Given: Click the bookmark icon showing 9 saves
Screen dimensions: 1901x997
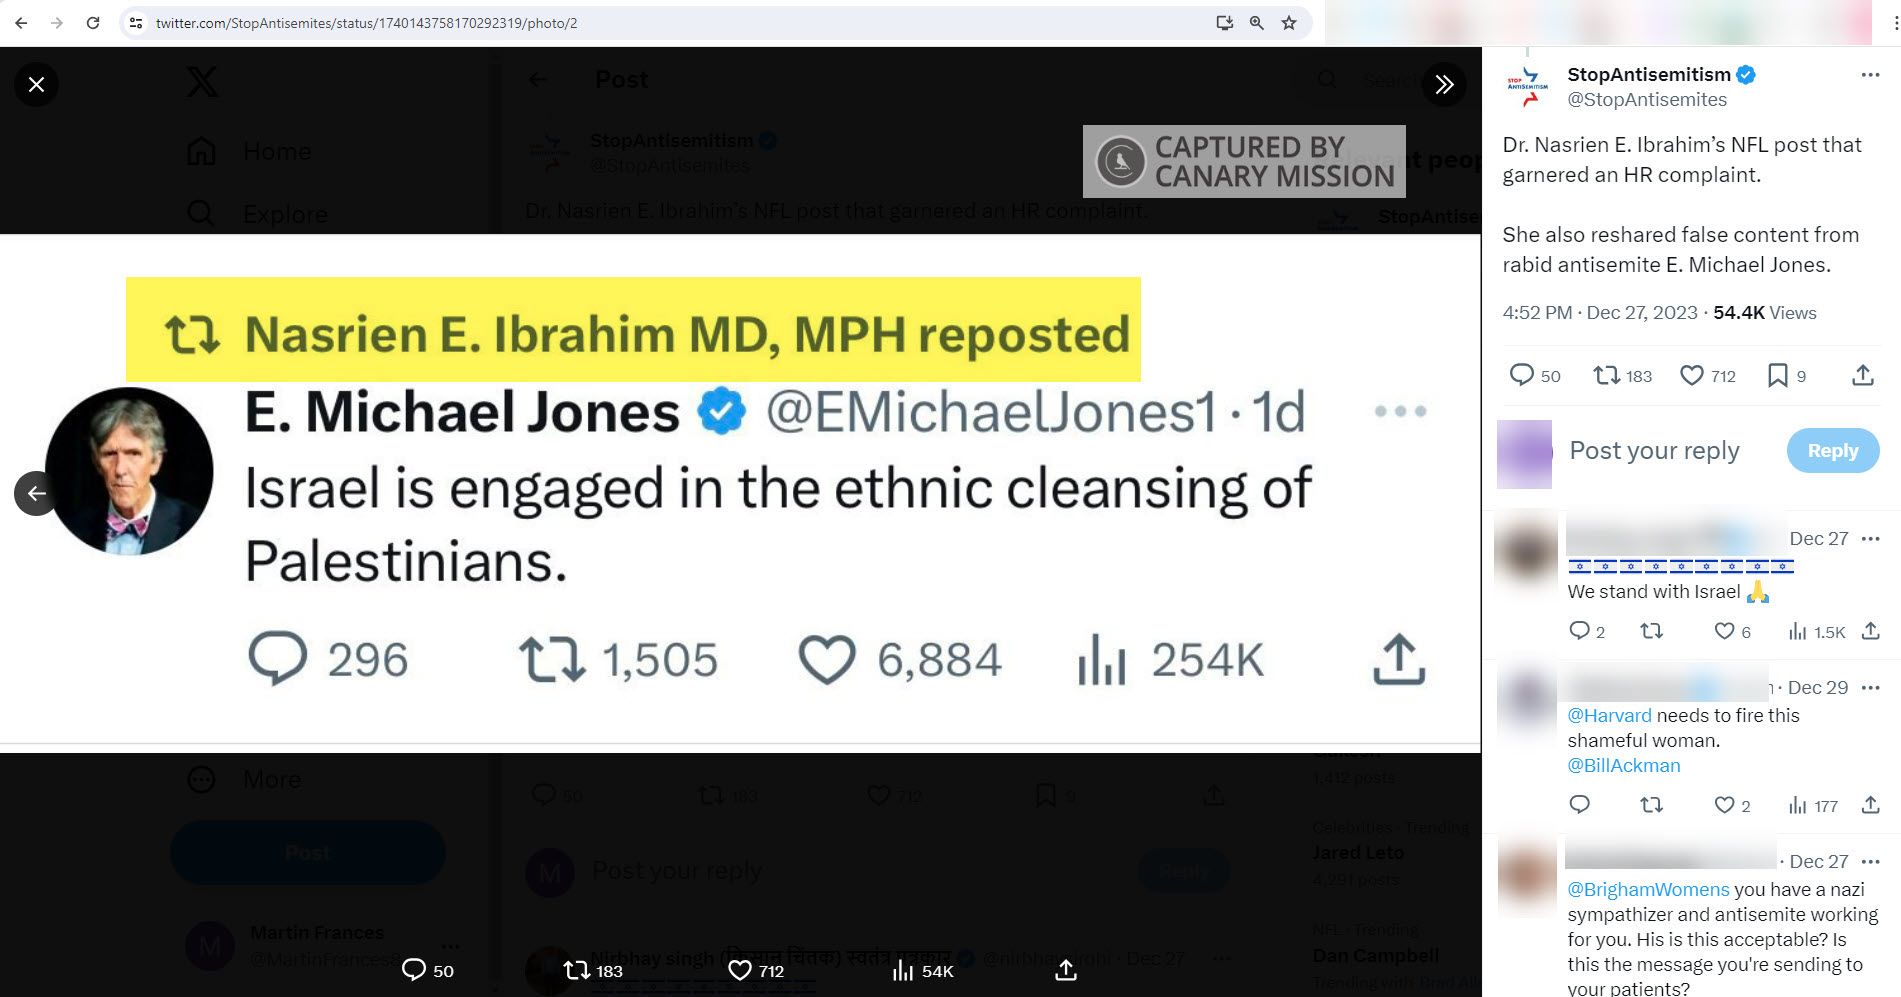Looking at the screenshot, I should point(1779,375).
